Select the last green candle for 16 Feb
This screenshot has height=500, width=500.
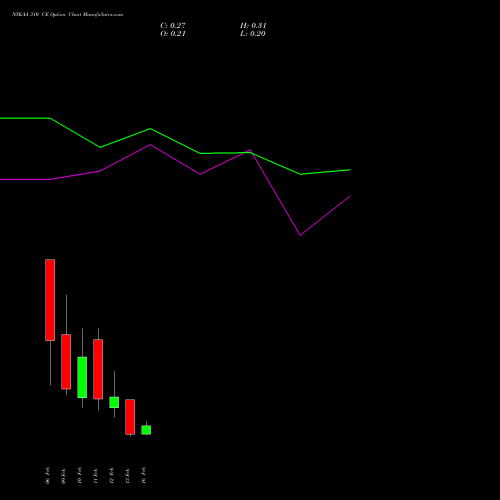click(x=146, y=430)
